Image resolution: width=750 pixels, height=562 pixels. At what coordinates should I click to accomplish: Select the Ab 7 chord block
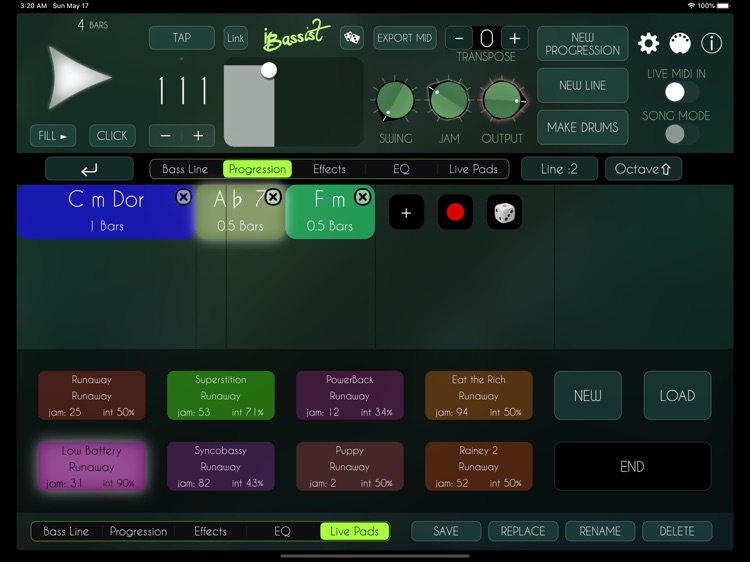240,212
